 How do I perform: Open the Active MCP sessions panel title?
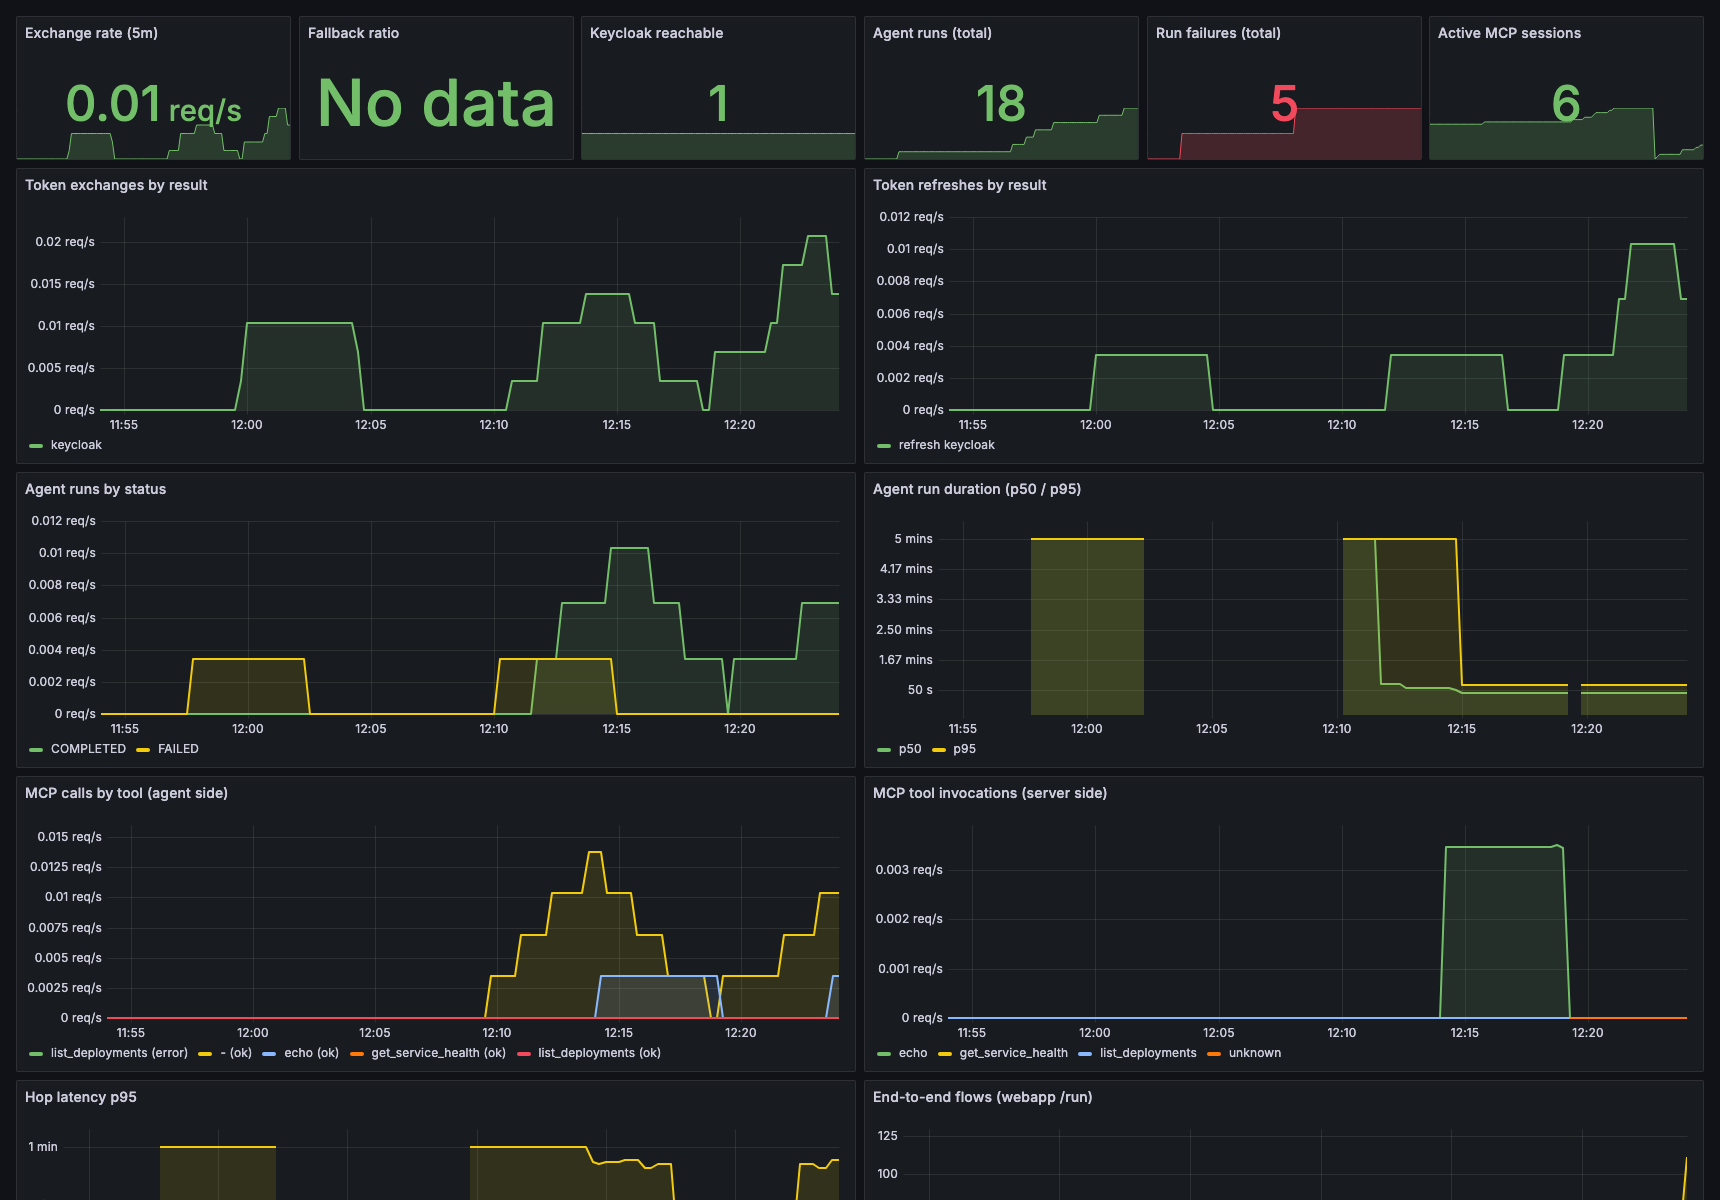pyautogui.click(x=1509, y=33)
